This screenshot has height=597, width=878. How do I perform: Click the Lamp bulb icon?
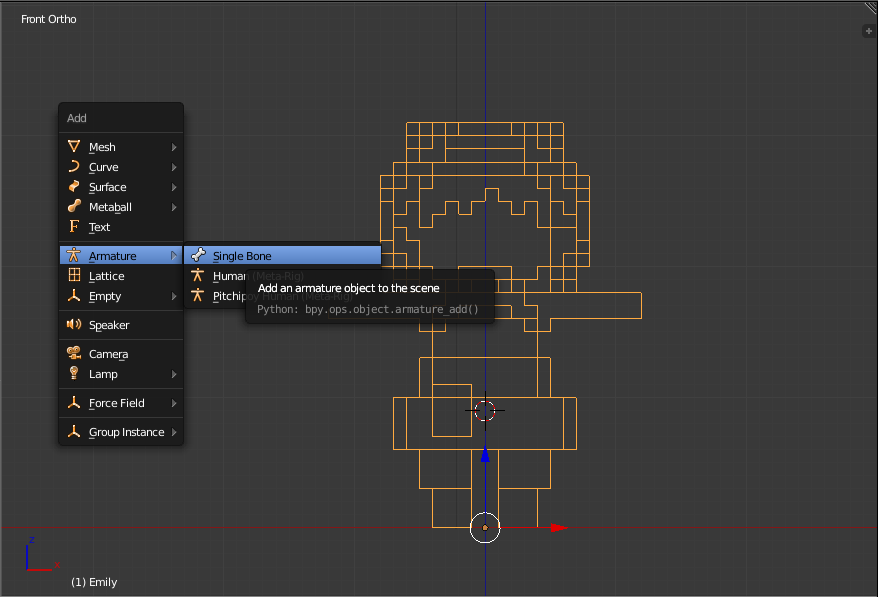pyautogui.click(x=74, y=373)
